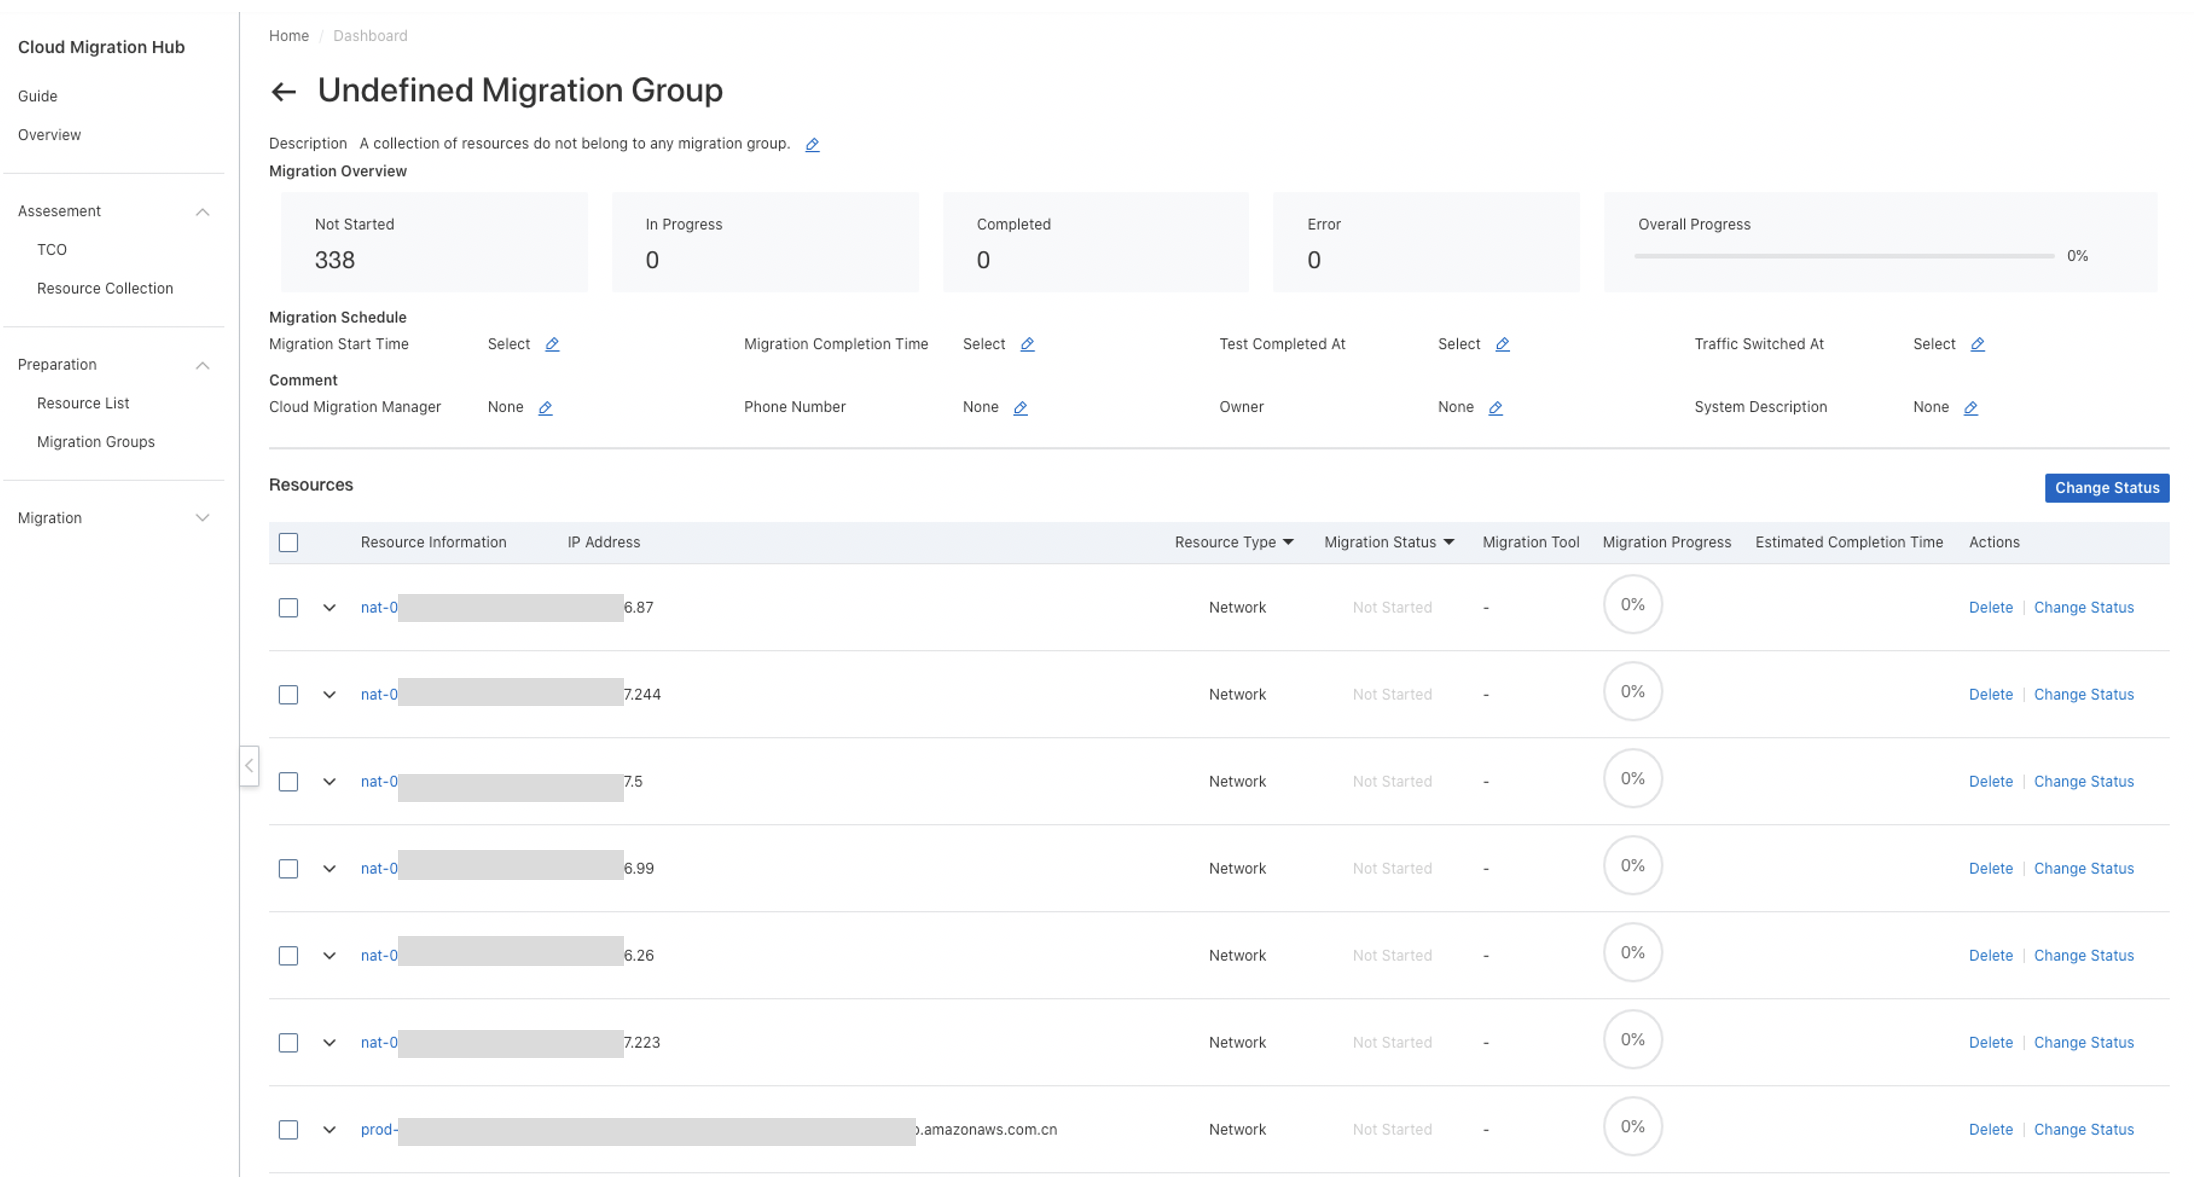Check the amazonaws.com.cn prod row checkbox
The image size is (2194, 1186).
(288, 1130)
